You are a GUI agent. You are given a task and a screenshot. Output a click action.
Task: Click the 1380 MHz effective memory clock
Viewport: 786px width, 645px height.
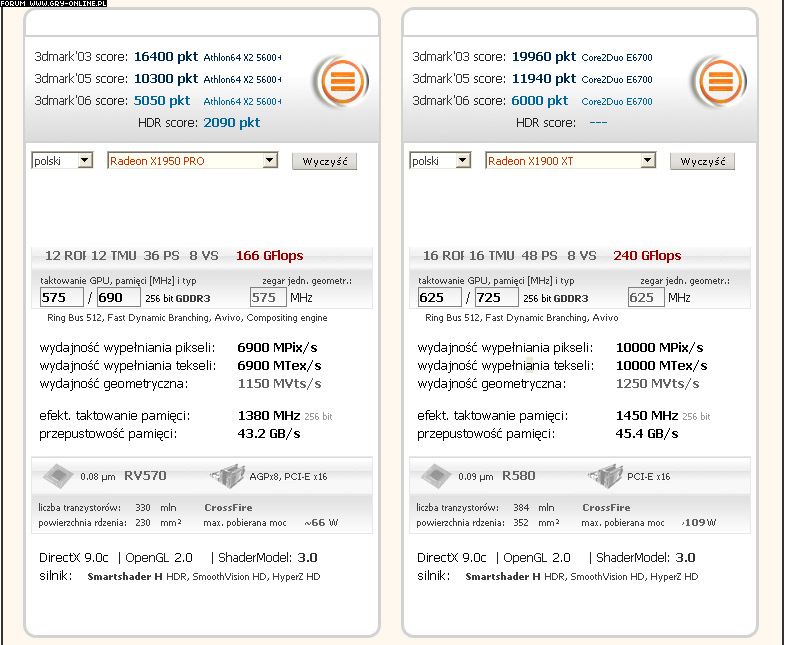pyautogui.click(x=269, y=415)
